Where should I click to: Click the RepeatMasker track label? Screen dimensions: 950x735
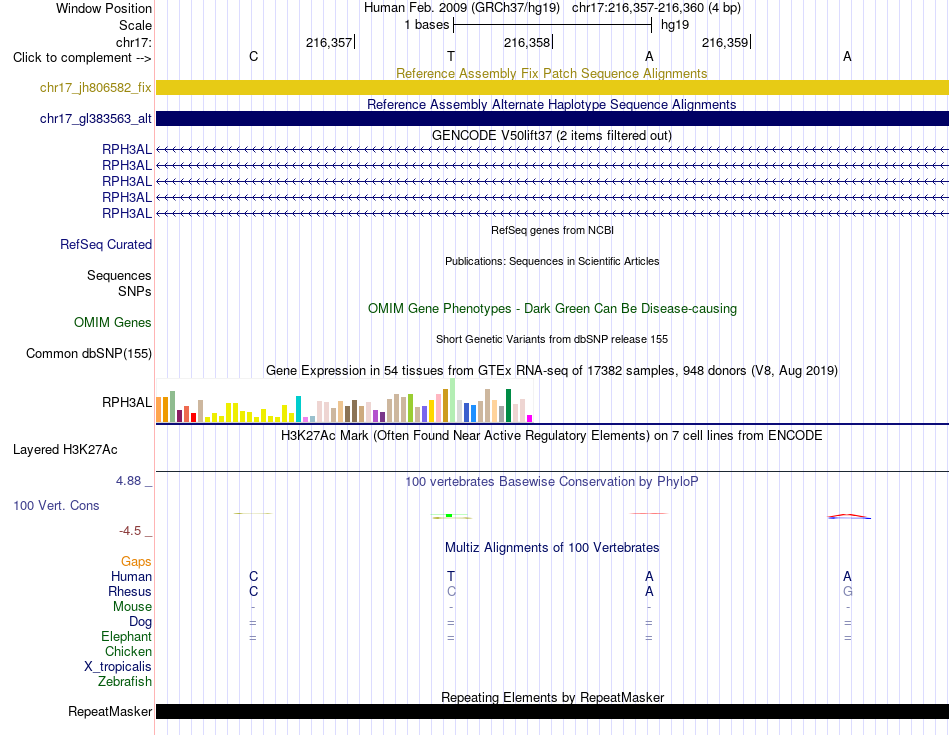pos(110,711)
